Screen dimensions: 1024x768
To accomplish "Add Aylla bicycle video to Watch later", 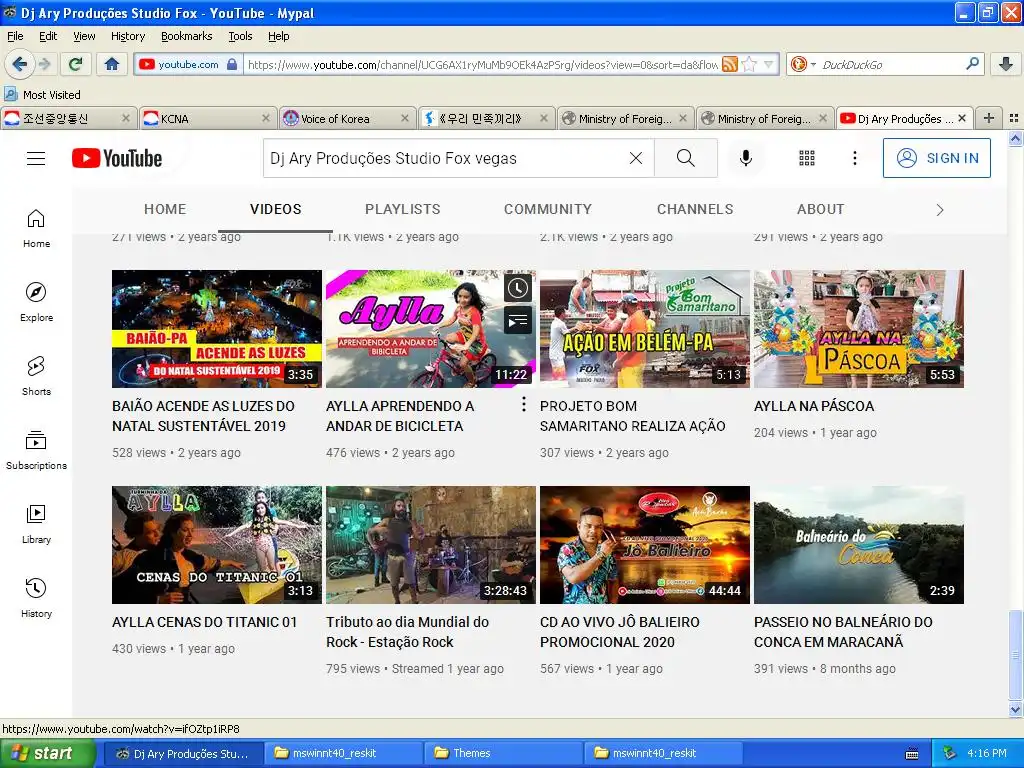I will coord(518,288).
